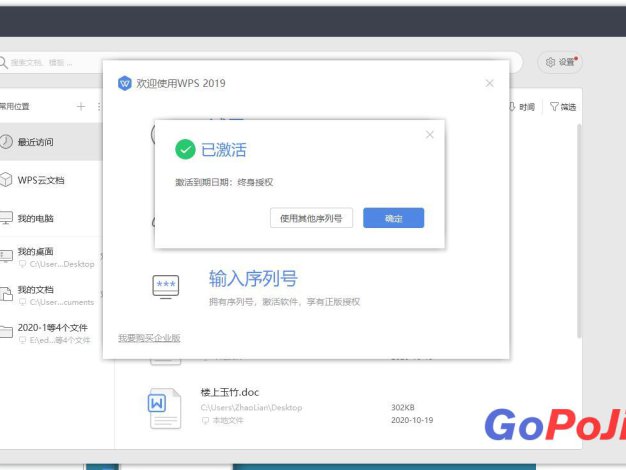
Task: Click the 输入序列号 heading
Action: (x=253, y=278)
